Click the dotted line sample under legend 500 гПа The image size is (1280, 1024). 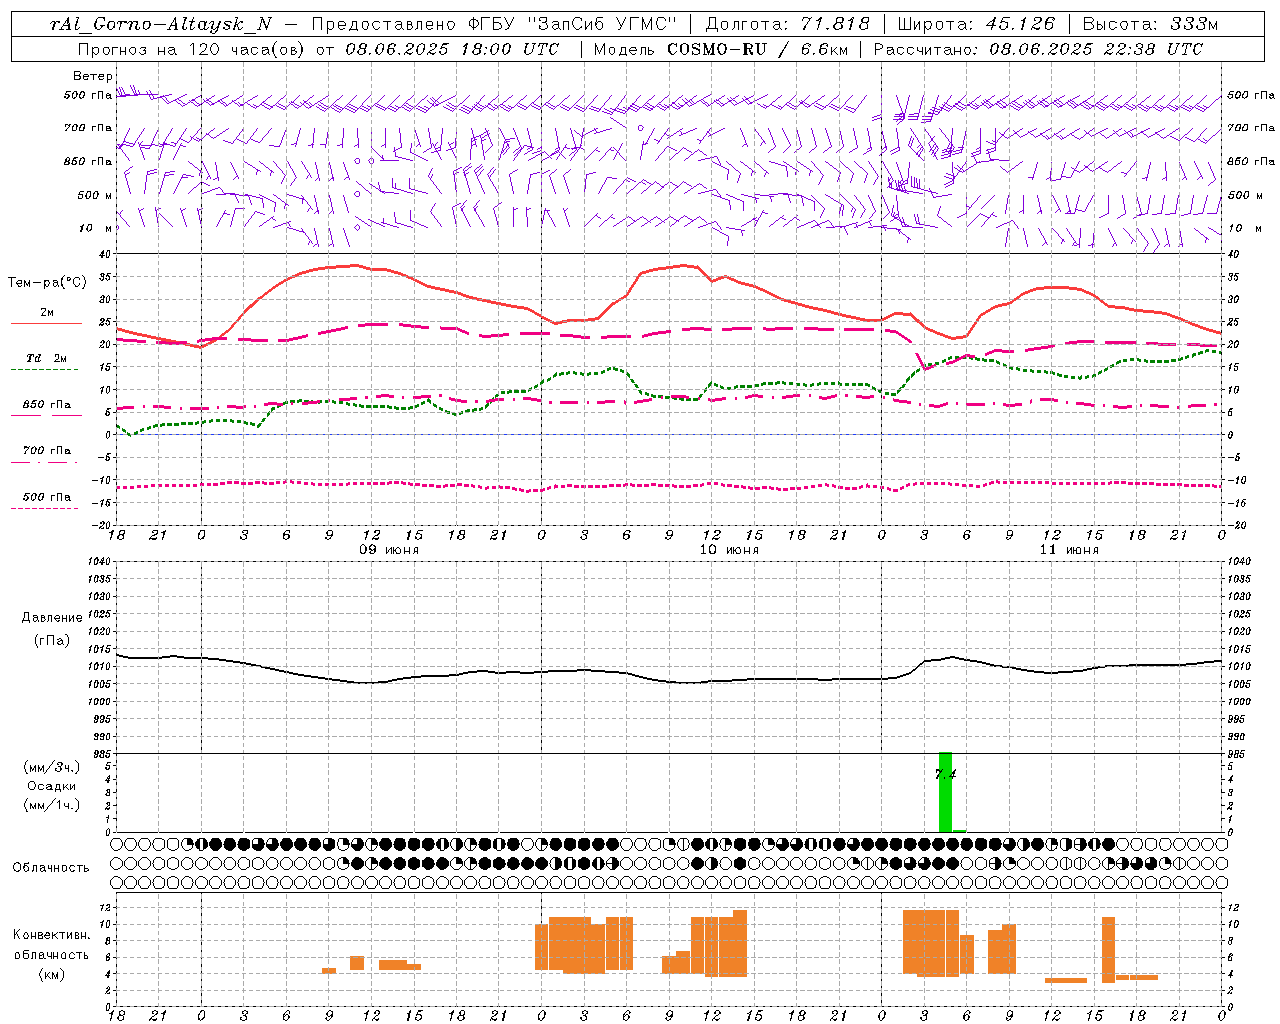coord(45,509)
